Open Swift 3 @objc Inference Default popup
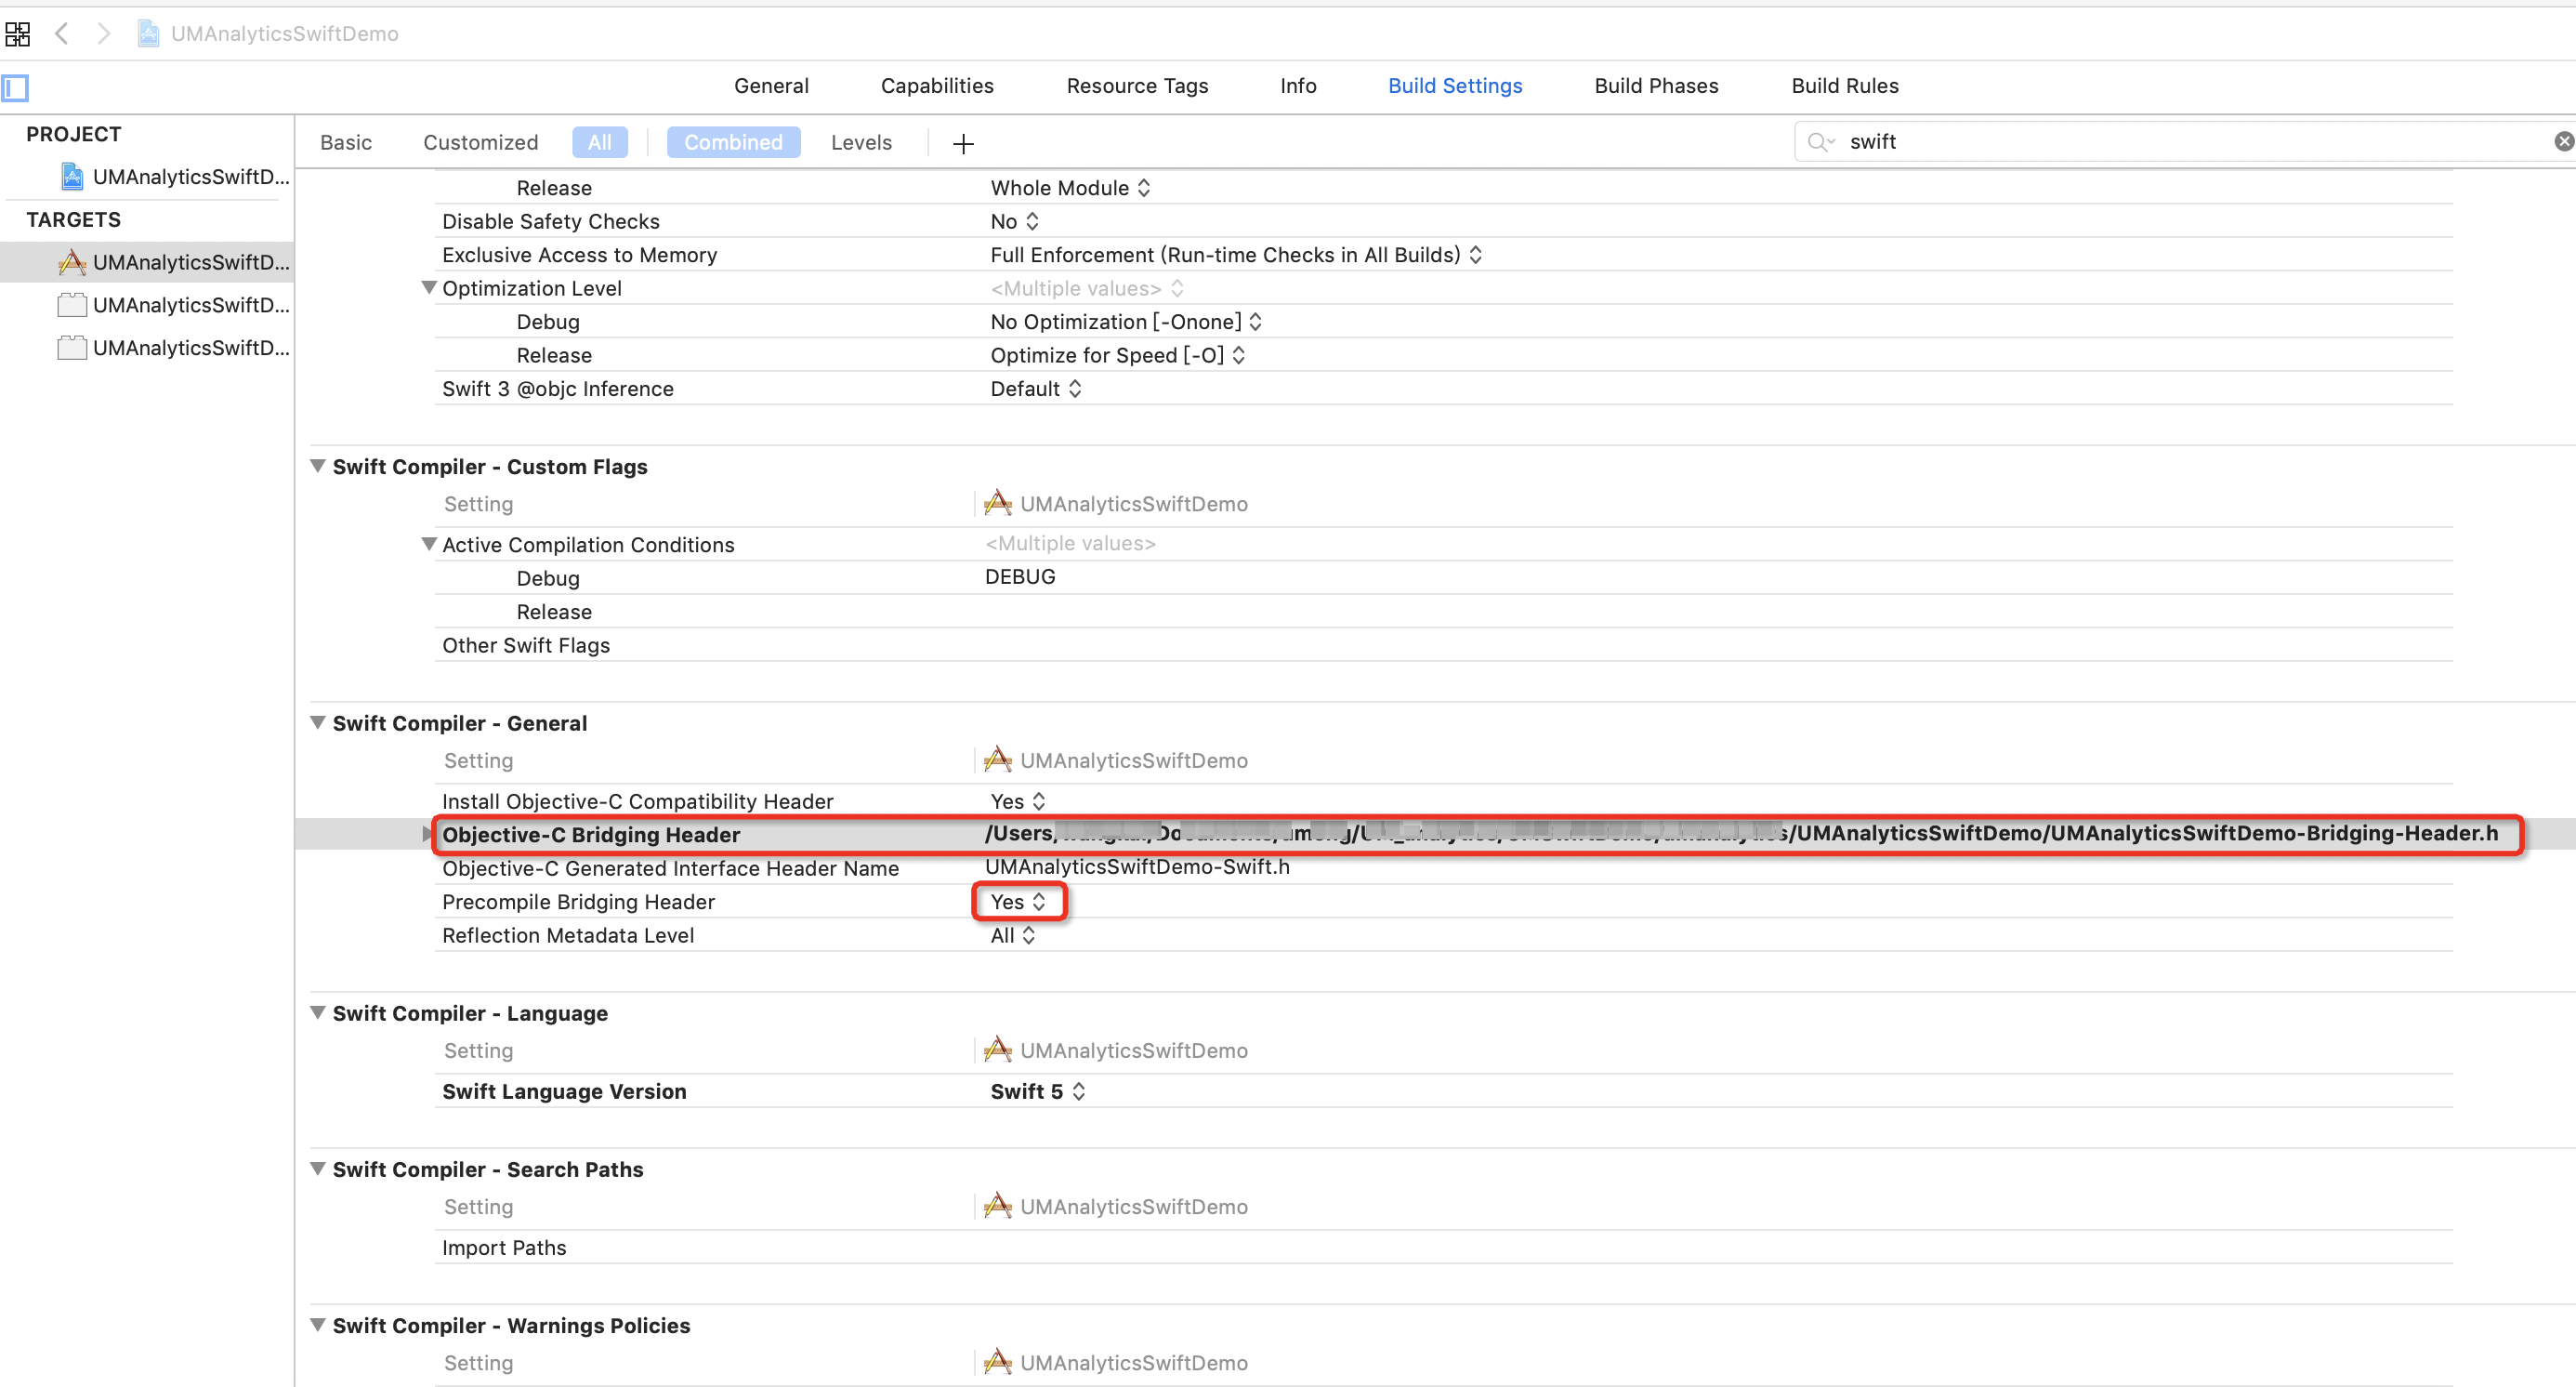This screenshot has width=2576, height=1387. tap(1036, 389)
